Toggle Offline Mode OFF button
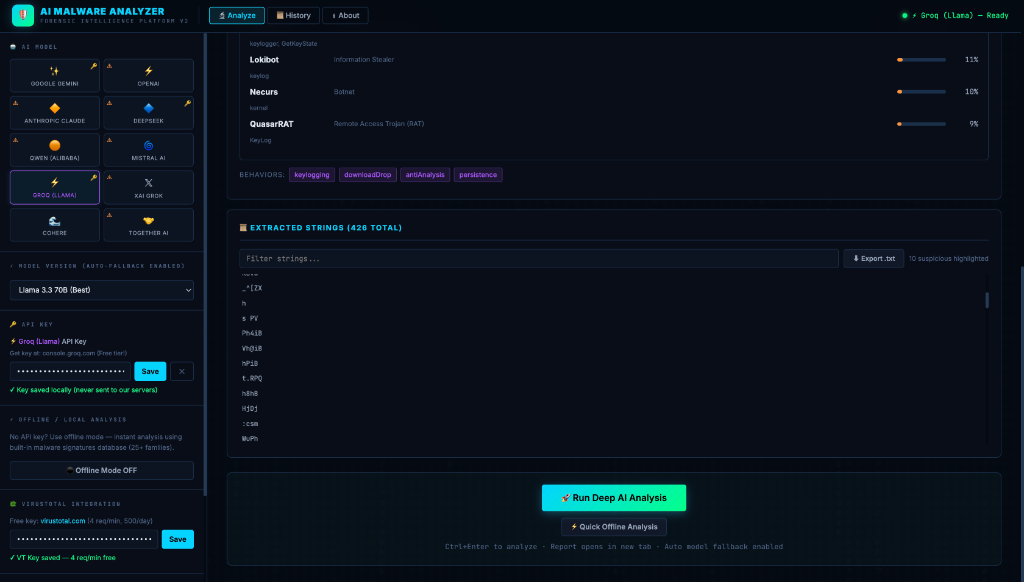Screen dimensions: 1024x582 click(102, 470)
